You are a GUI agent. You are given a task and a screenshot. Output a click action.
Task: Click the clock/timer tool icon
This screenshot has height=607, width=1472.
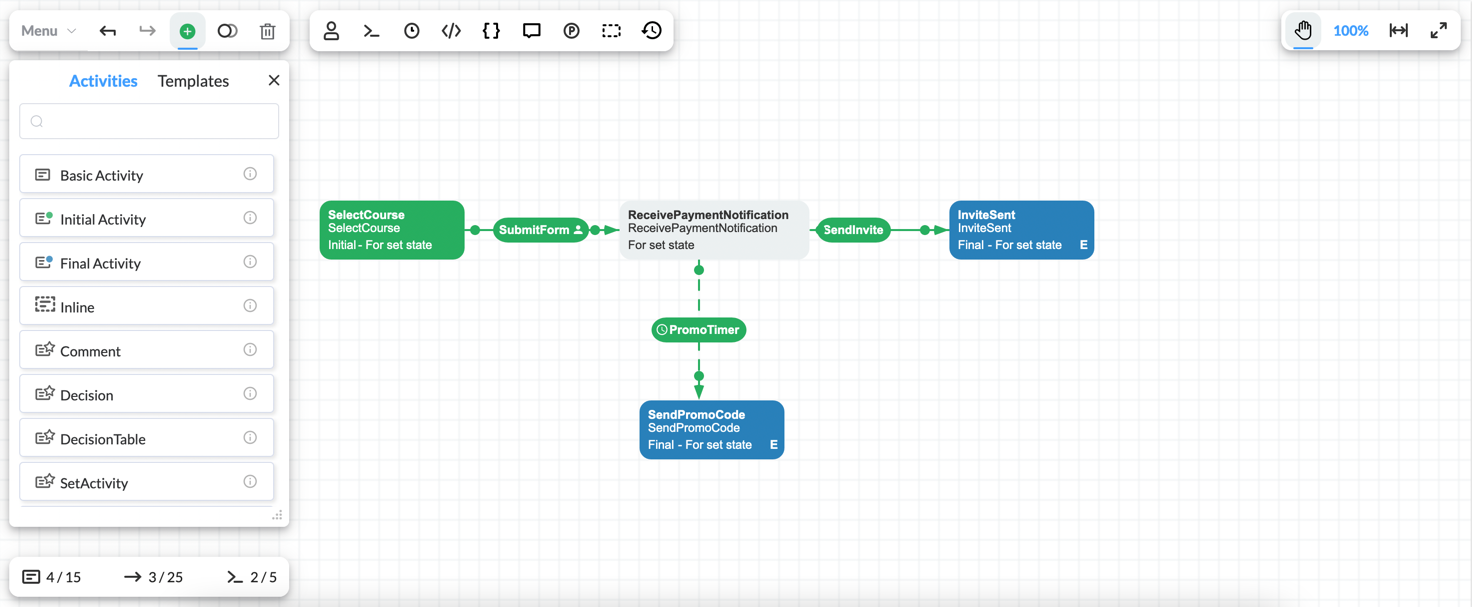click(x=411, y=30)
